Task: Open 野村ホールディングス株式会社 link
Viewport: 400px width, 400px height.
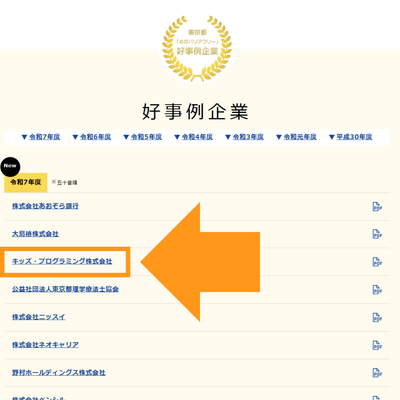Action: (x=59, y=372)
